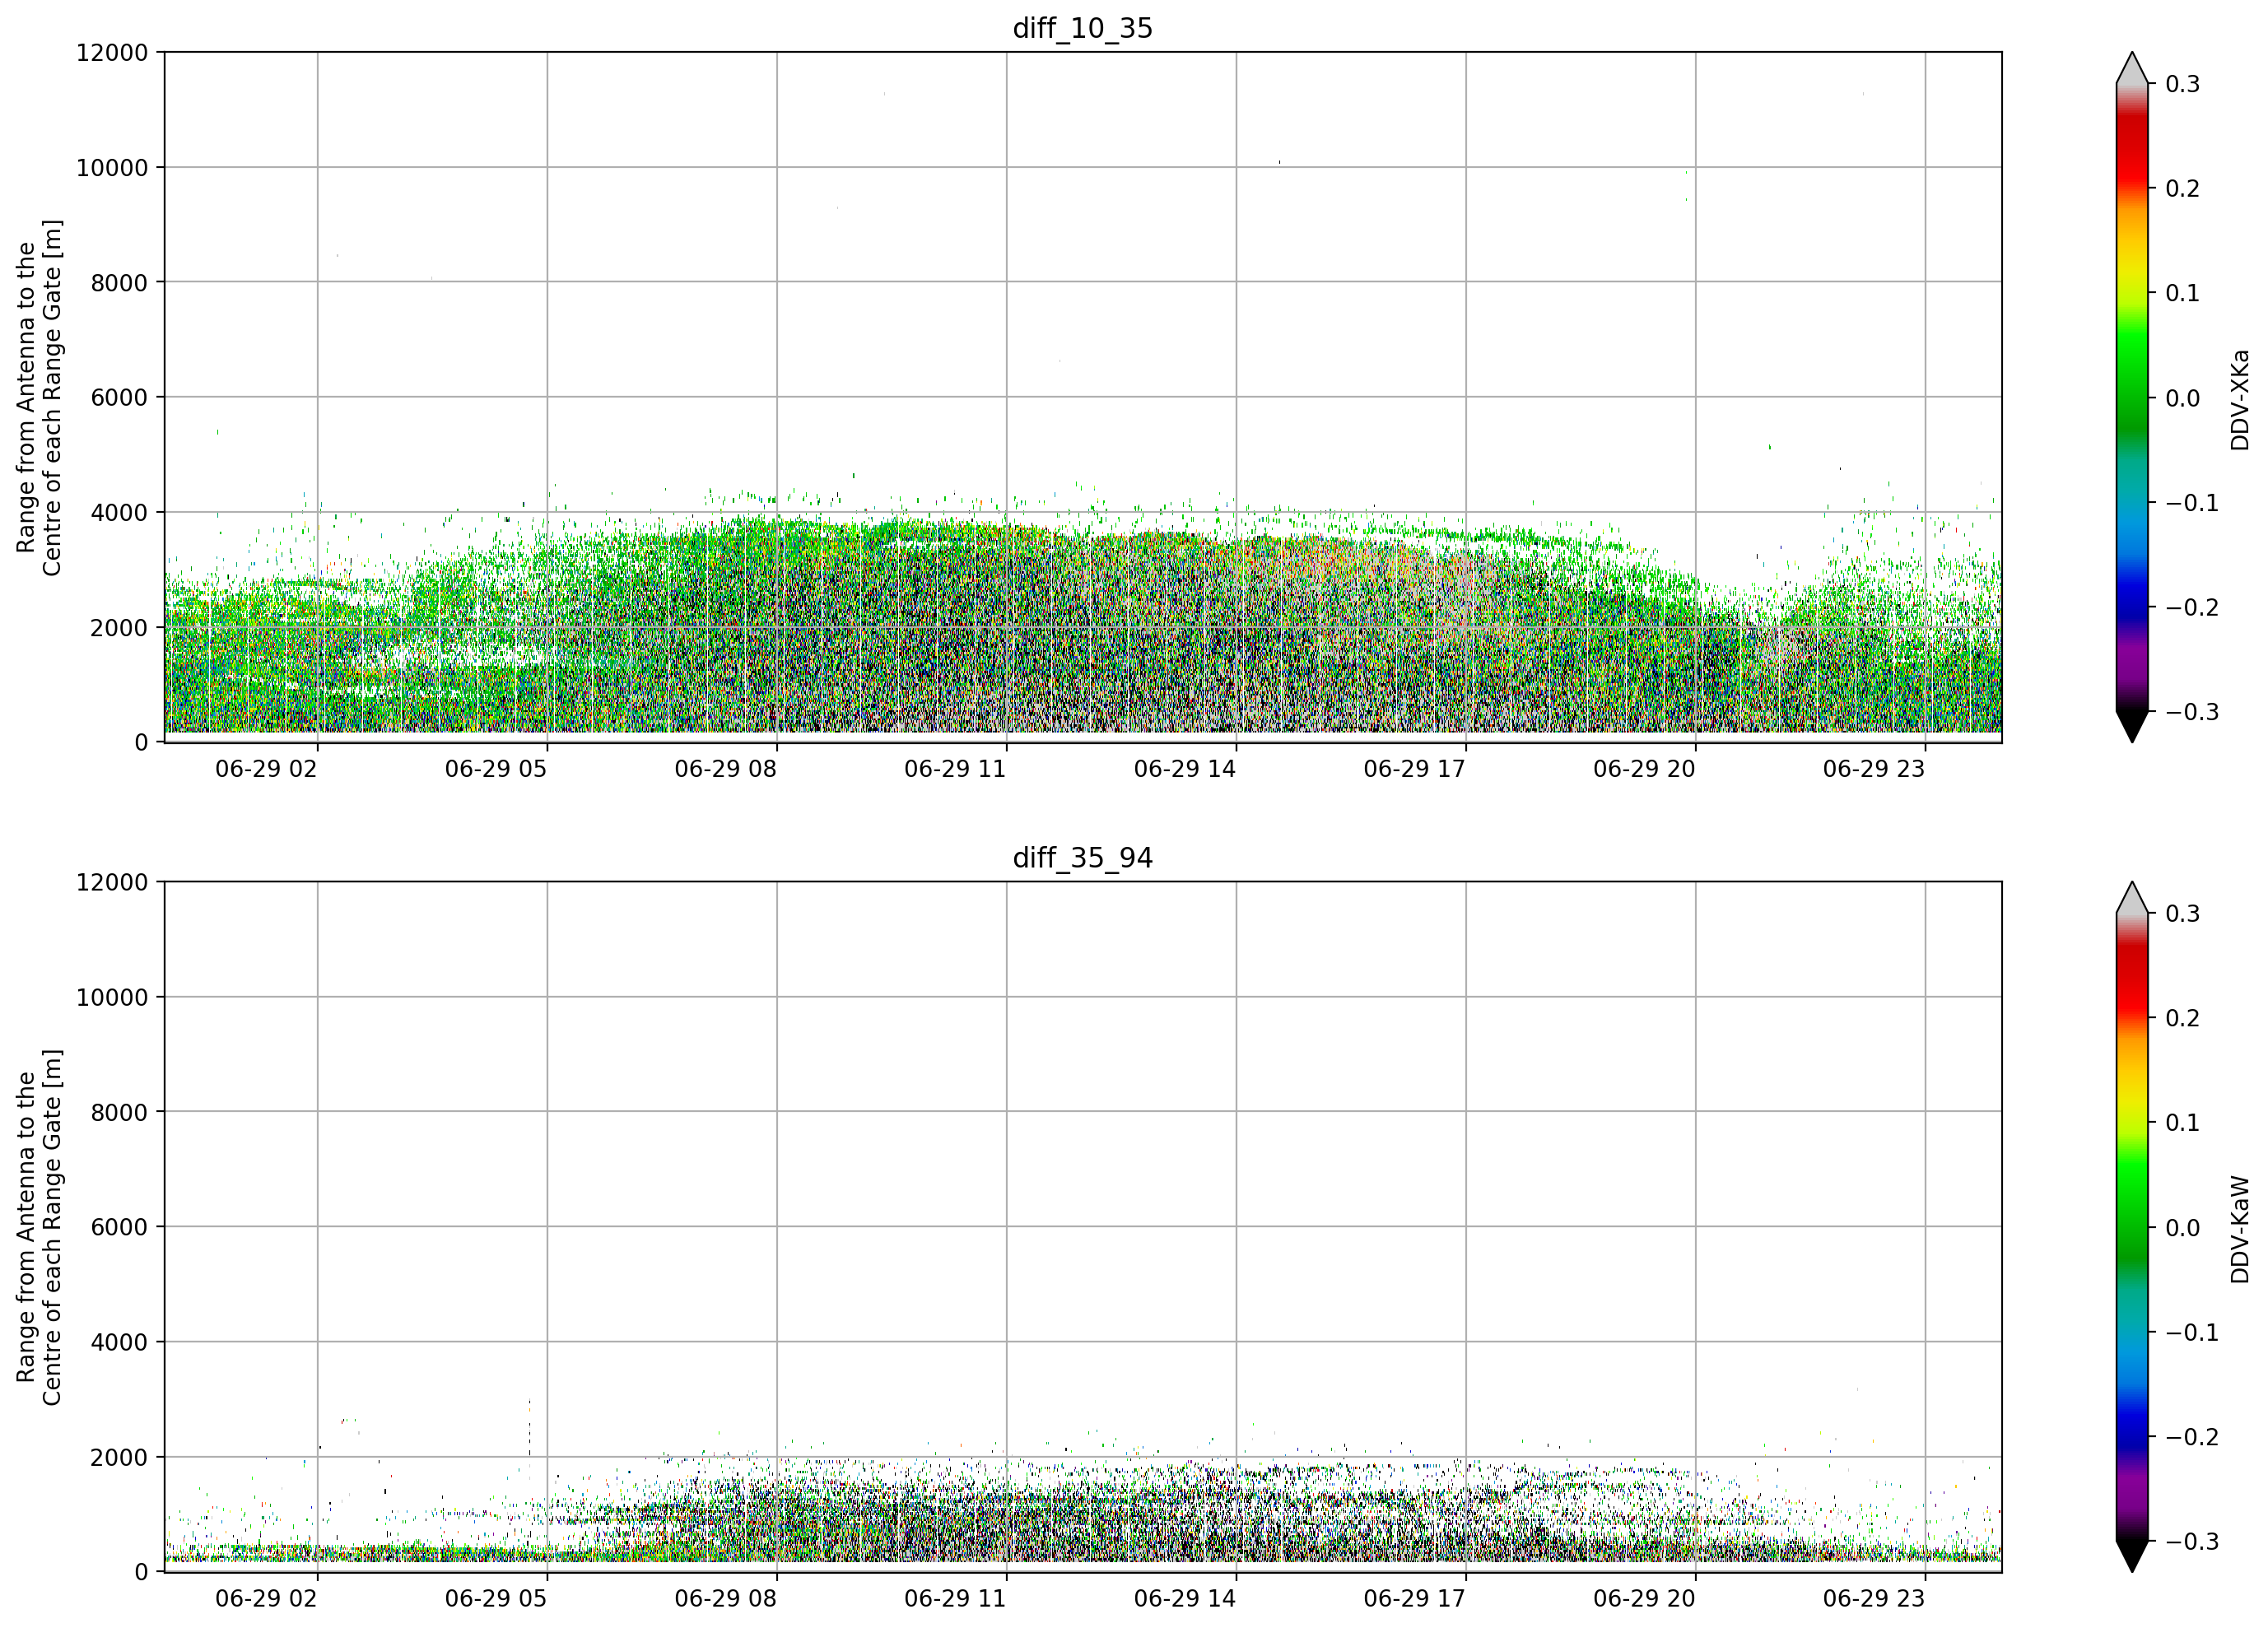Click the '06-29 23' x-tick under the diff_35_94 plot
The image size is (2268, 1628).
[x=1874, y=1598]
